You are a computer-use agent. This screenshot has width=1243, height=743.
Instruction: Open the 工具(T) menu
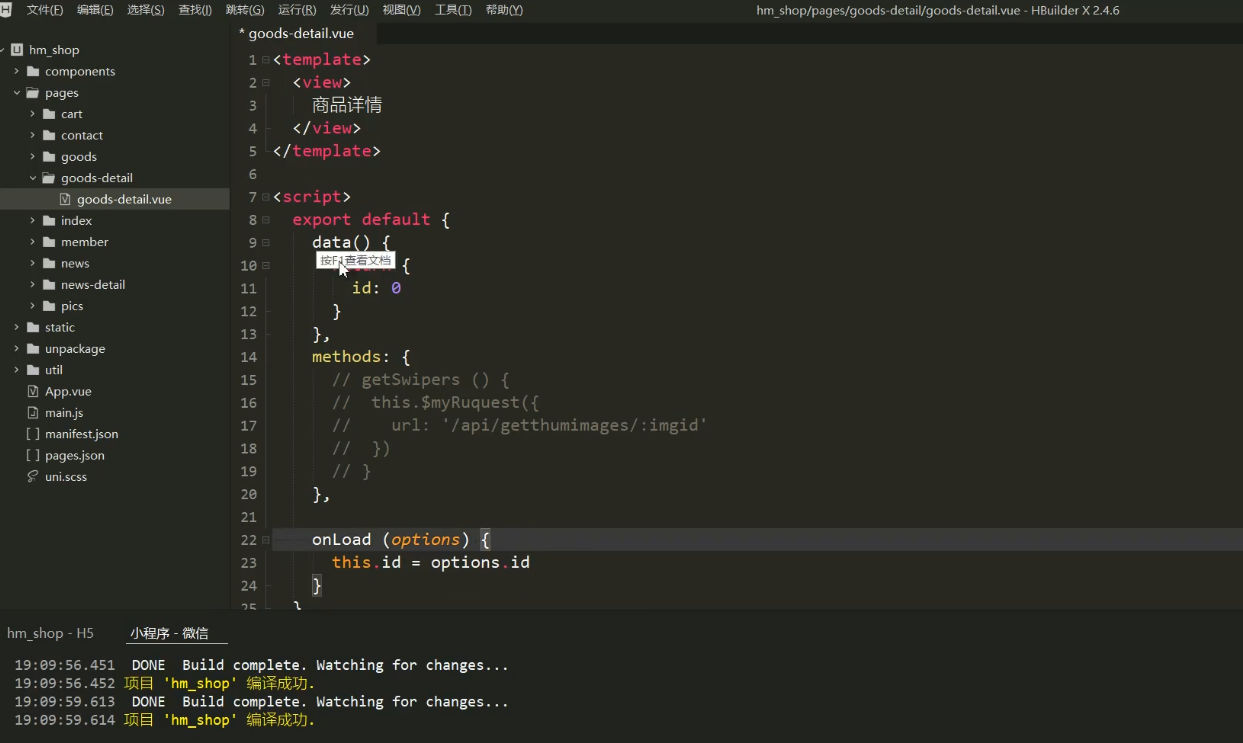453,10
